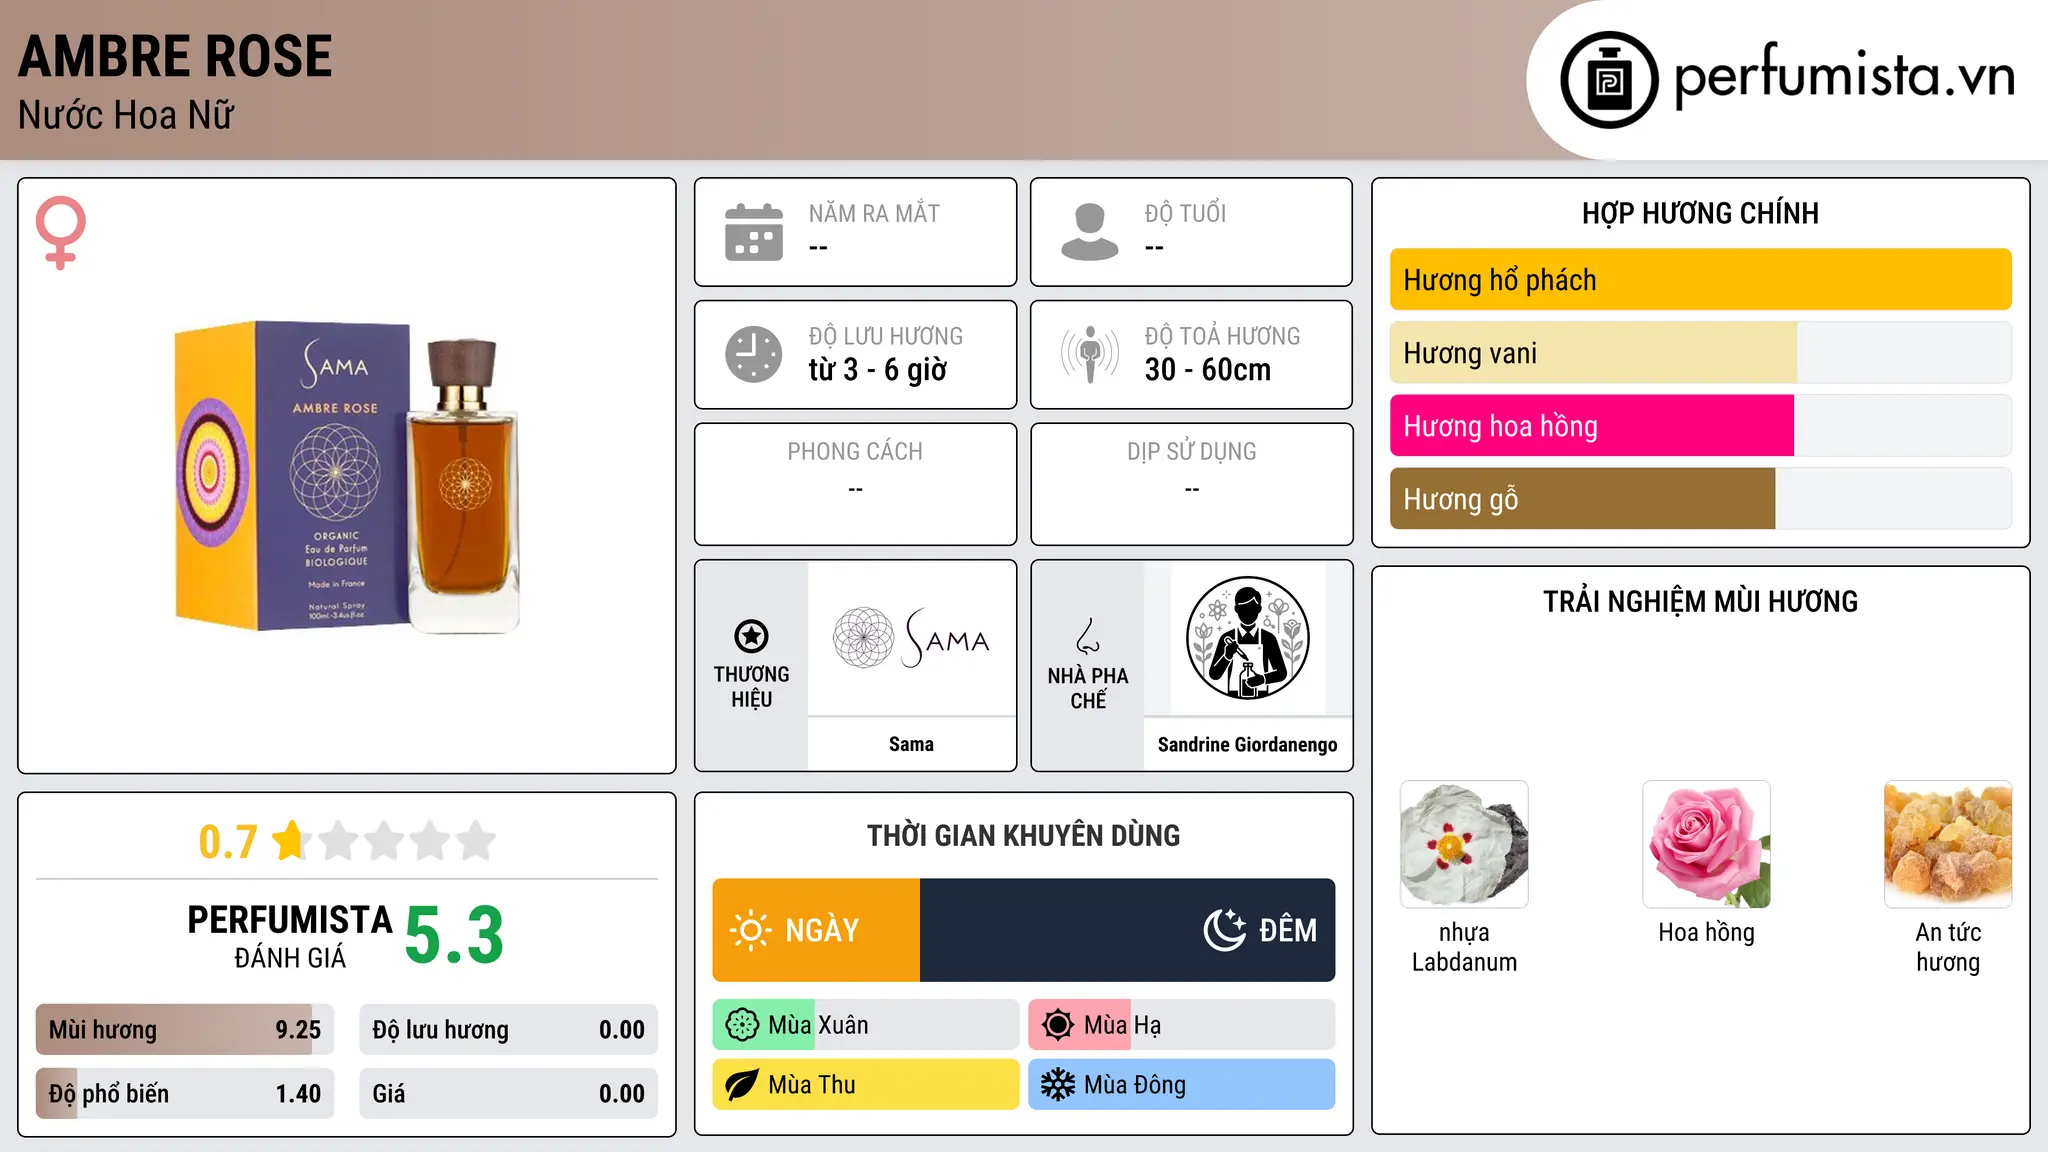Viewport: 2048px width, 1152px height.
Task: Click the pink female gender symbol icon
Action: [x=61, y=233]
